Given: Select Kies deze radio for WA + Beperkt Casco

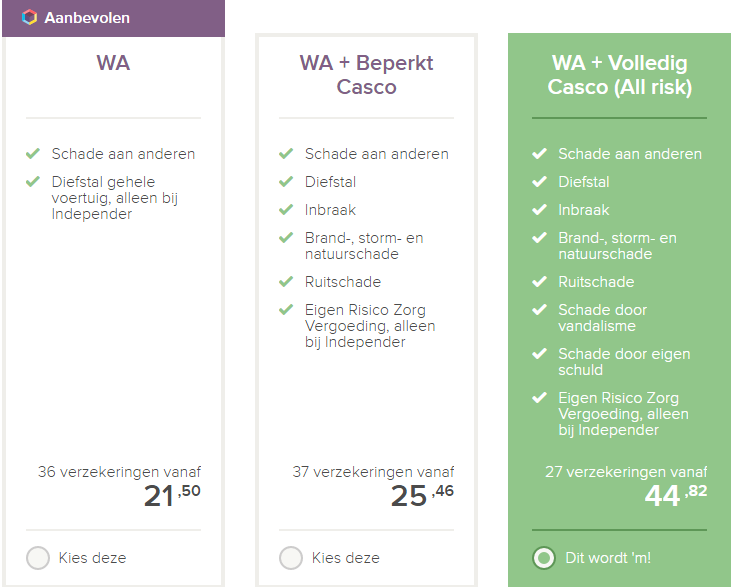Looking at the screenshot, I should [x=291, y=558].
